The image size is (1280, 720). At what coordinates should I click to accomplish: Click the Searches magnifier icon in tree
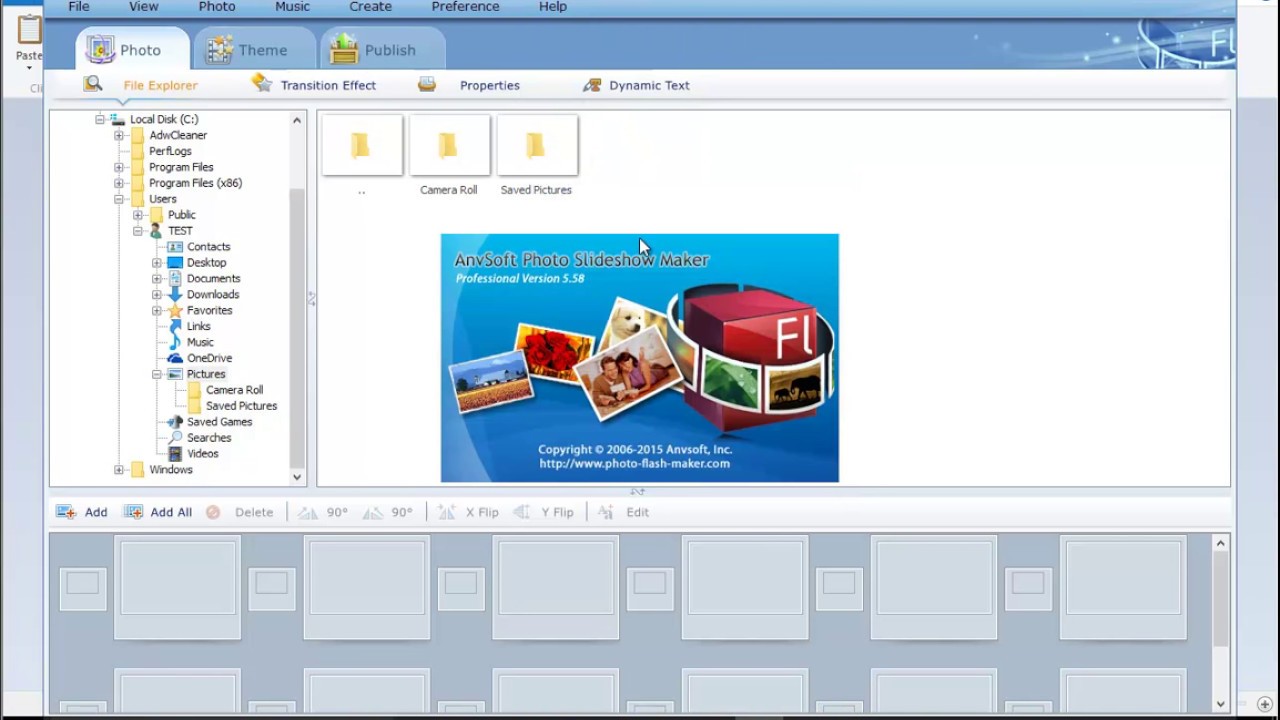click(x=175, y=438)
